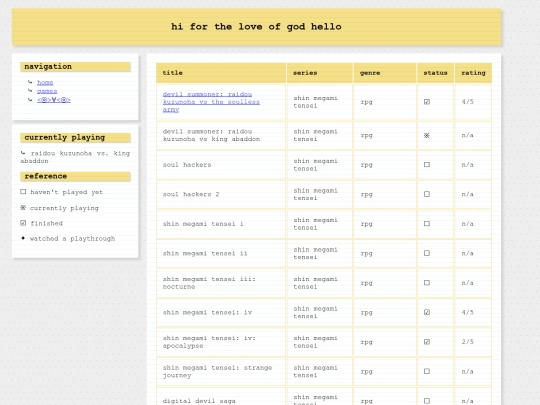Click 'devil summoner: raidou kuzunoha vs king abaddon' title

pos(211,135)
